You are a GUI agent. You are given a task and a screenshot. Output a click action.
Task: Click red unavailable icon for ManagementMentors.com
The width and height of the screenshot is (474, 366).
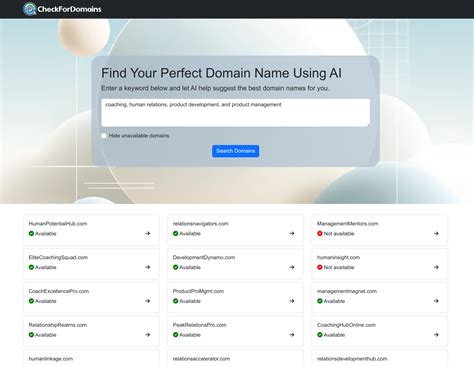pos(320,233)
